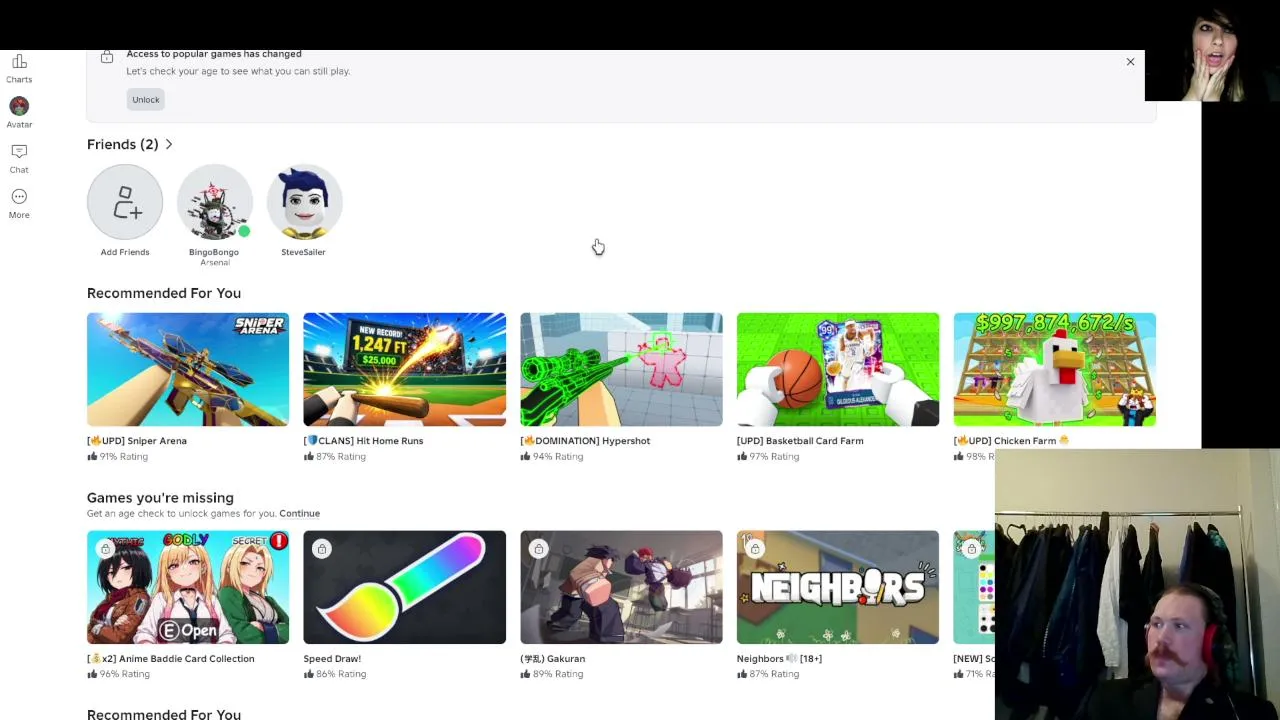Screen dimensions: 1280x720
Task: Click the '[DOMINATION] Hypershot' game title
Action: (x=585, y=441)
